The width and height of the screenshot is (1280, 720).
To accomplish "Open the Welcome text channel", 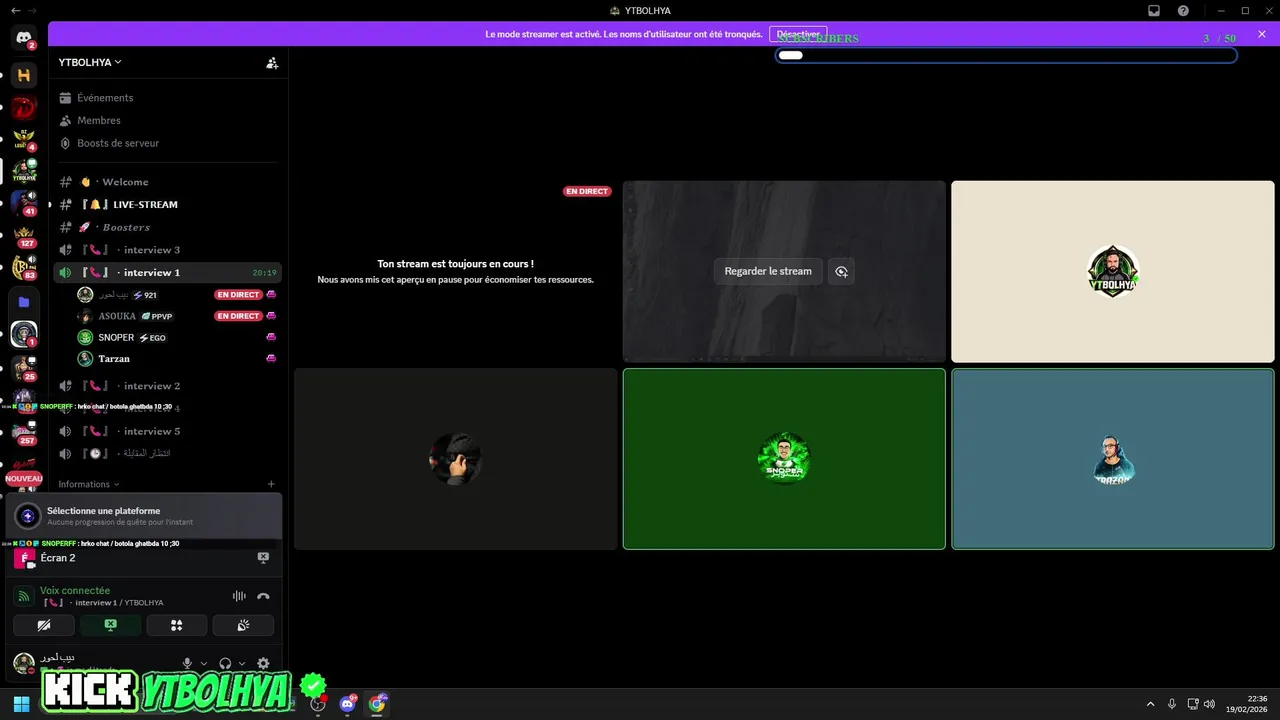I will tap(166, 182).
